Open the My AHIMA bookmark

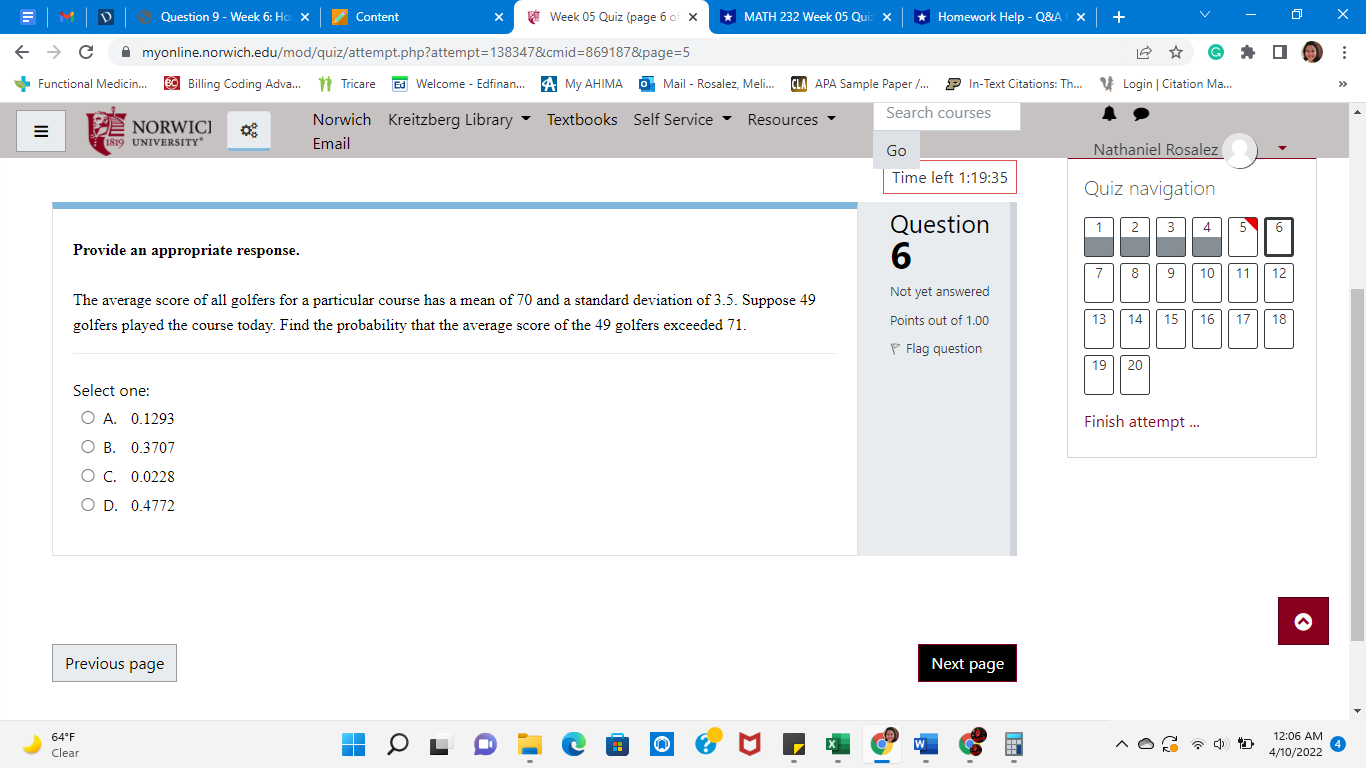click(x=582, y=84)
